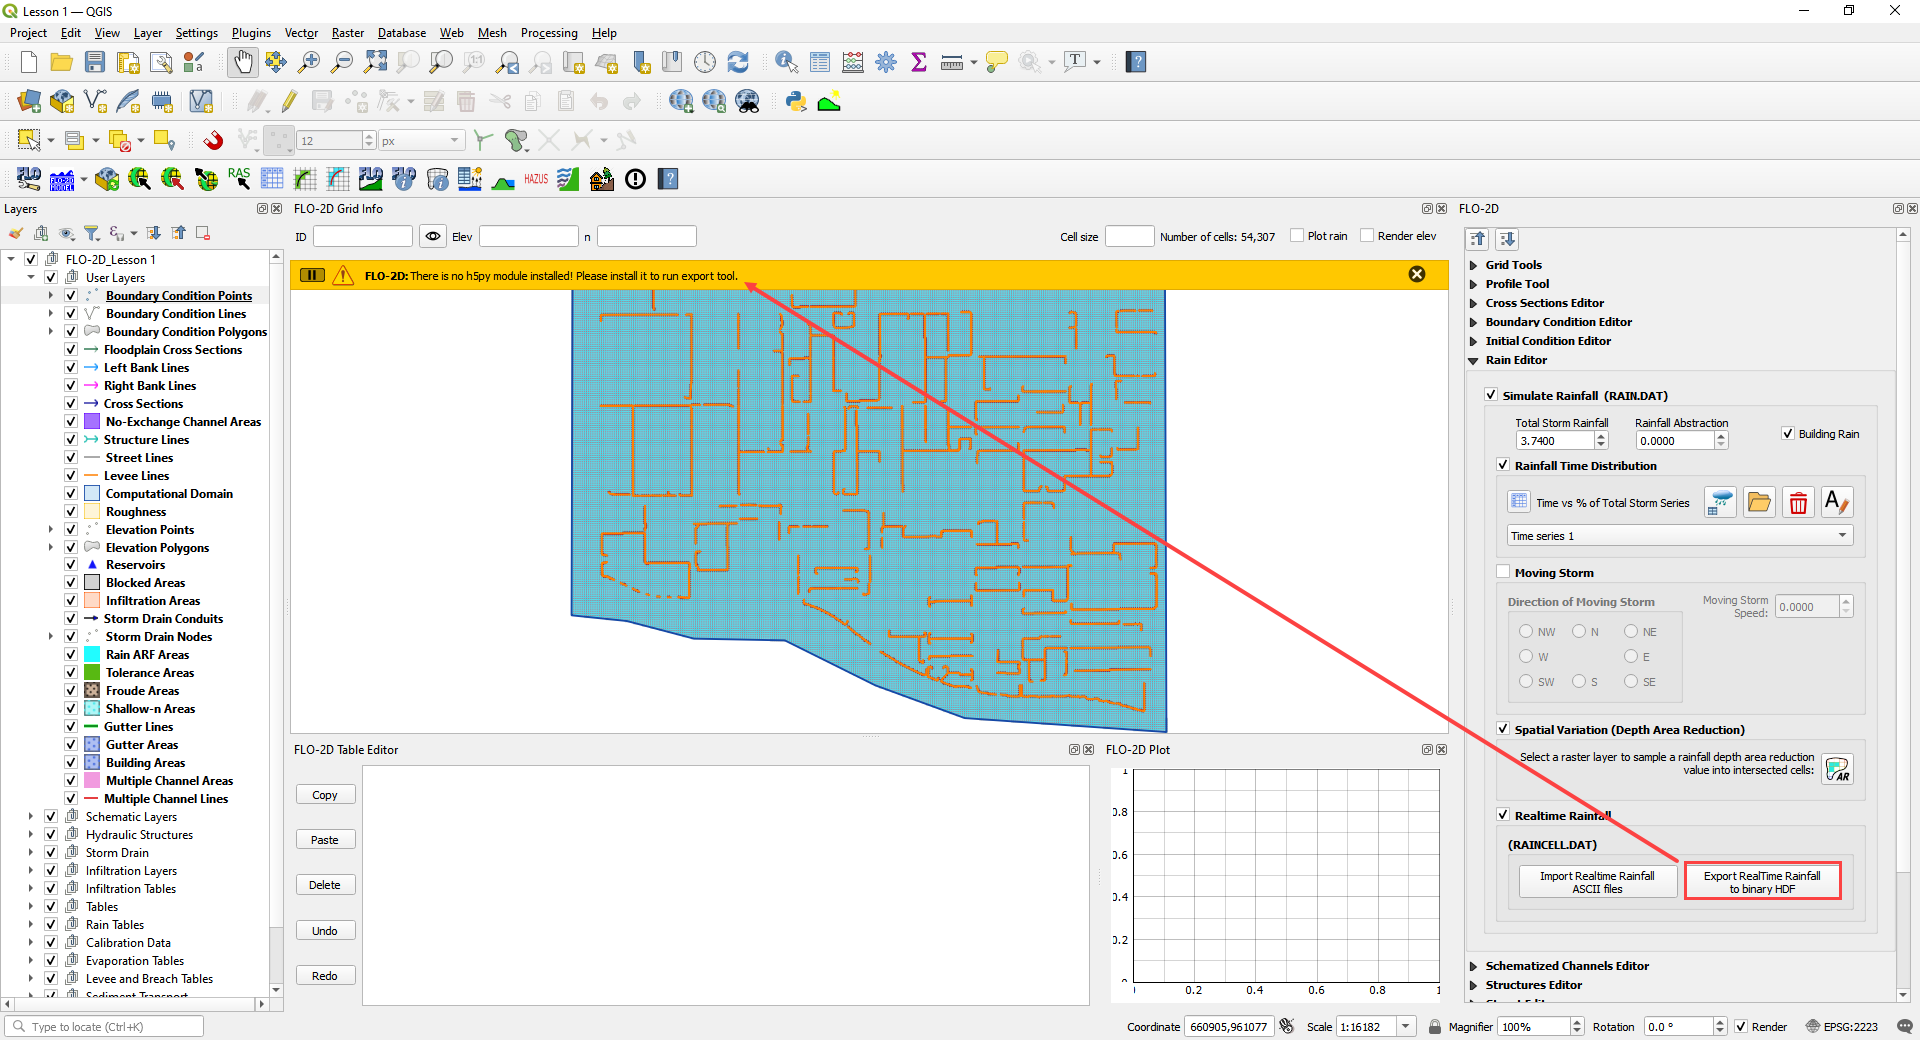Screen dimensions: 1920x1040
Task: Open the Vector menu
Action: 301,33
